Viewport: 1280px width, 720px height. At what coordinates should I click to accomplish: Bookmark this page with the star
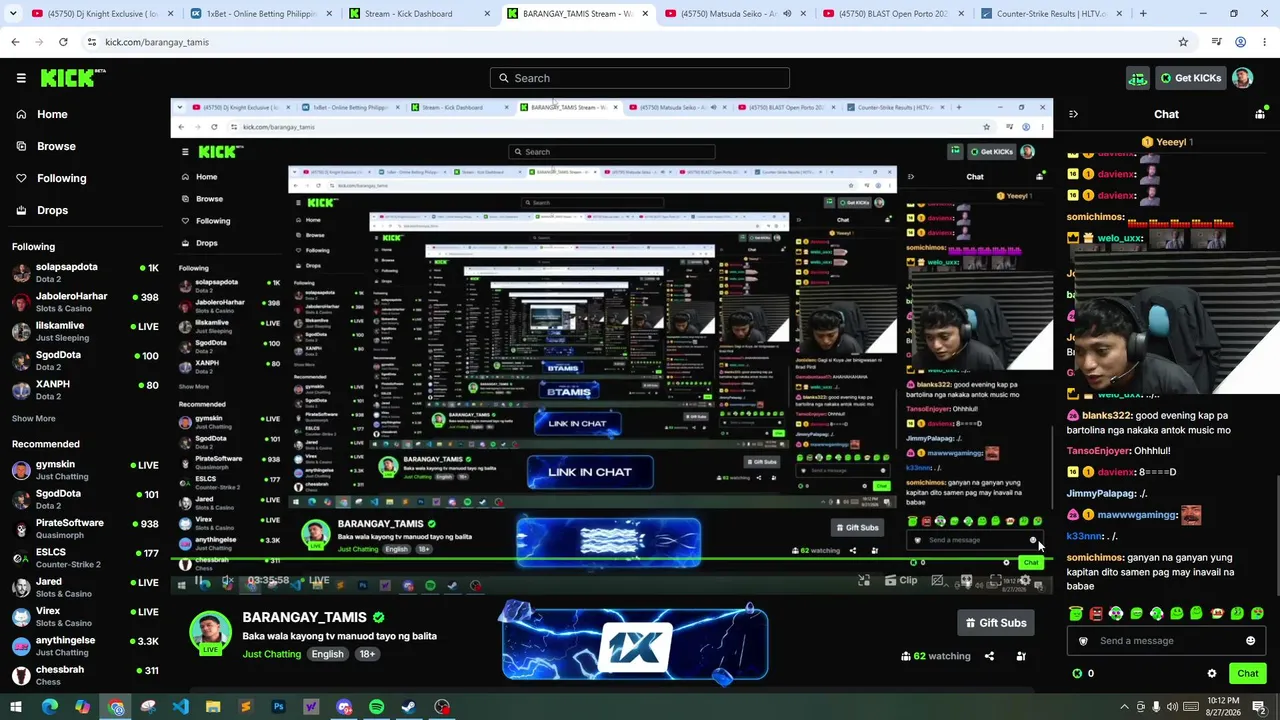coord(1183,42)
